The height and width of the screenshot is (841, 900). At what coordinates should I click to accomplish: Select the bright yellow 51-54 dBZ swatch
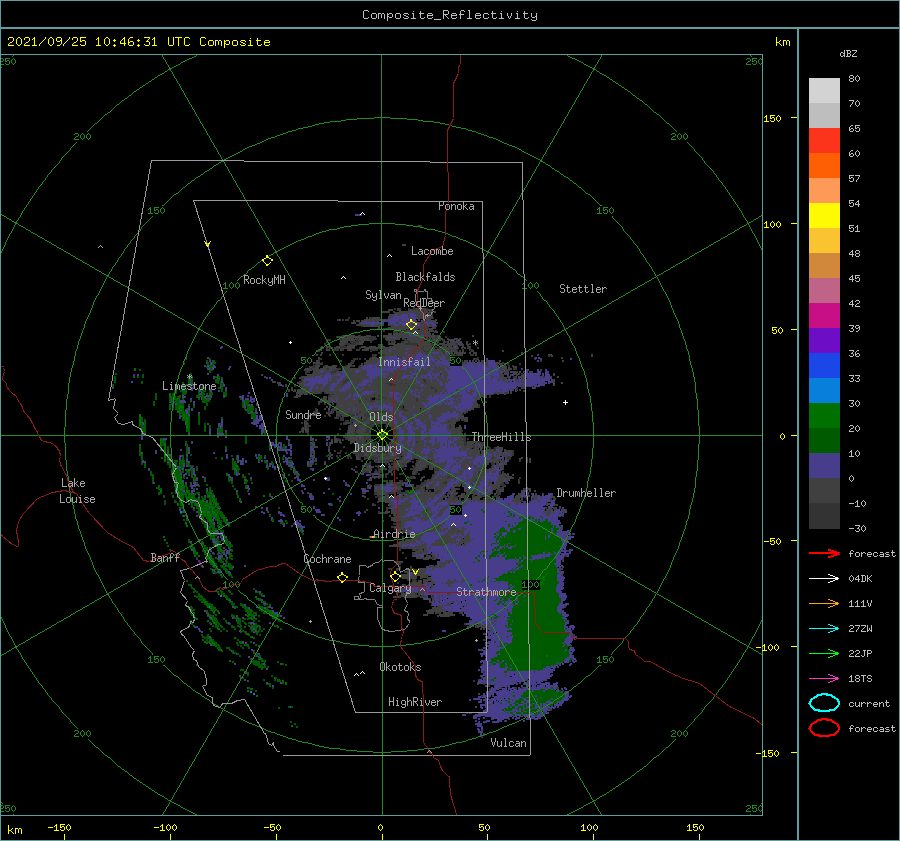[824, 216]
